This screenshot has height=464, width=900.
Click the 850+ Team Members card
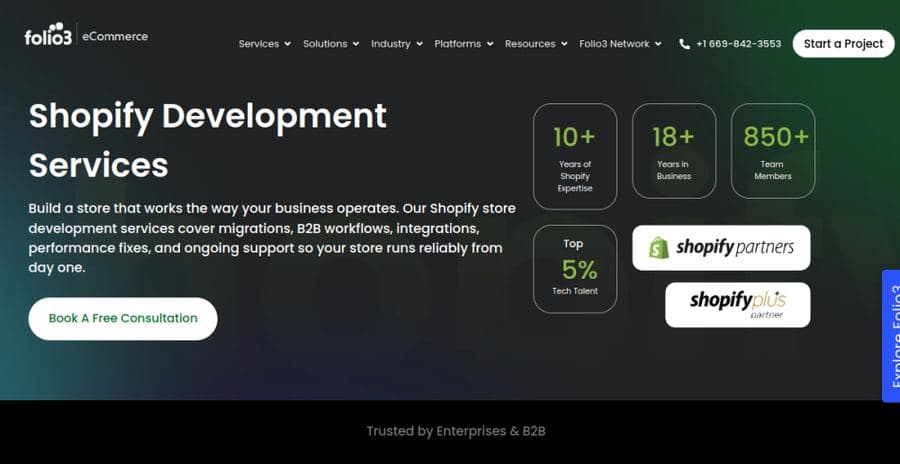click(773, 151)
